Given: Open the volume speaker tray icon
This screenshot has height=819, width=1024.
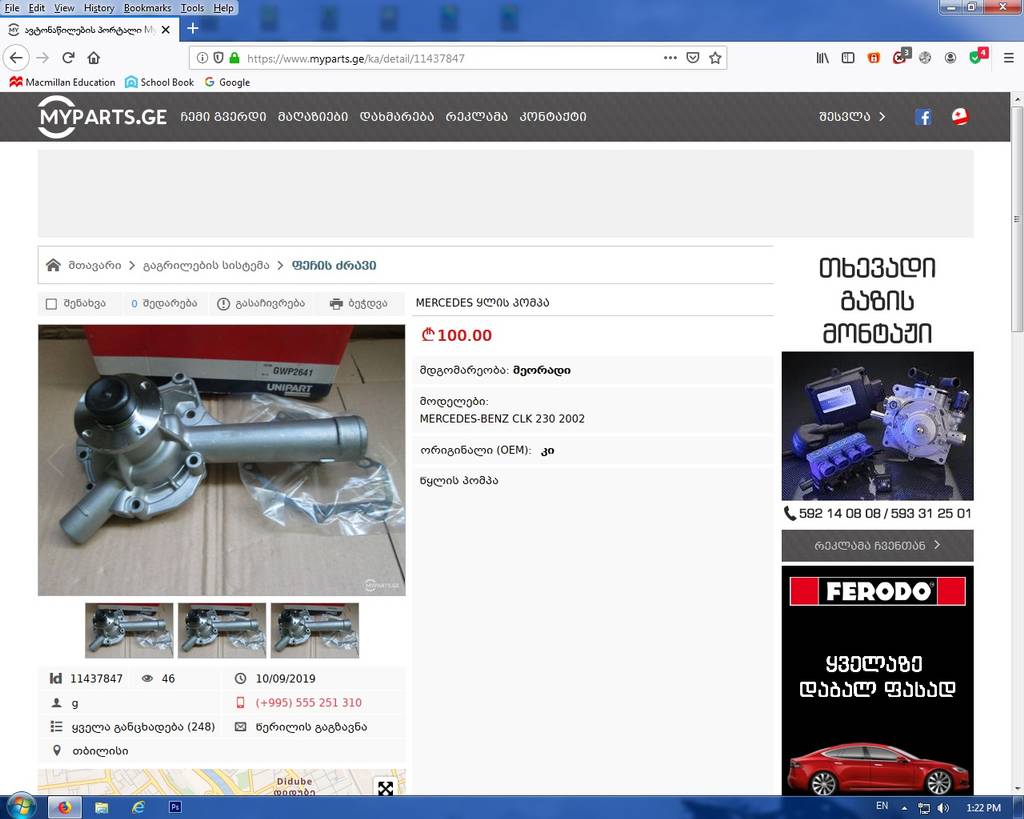Looking at the screenshot, I should 943,808.
